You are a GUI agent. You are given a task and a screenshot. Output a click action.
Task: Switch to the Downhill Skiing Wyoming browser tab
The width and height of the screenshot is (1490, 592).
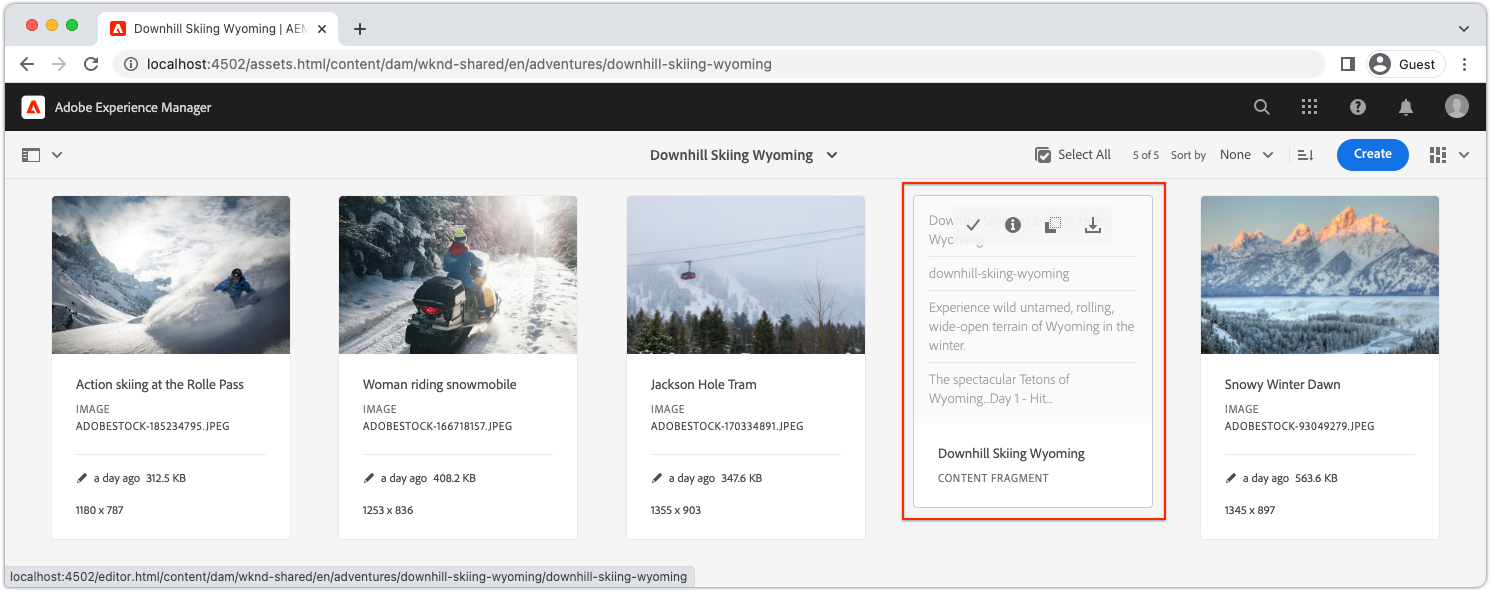pos(220,29)
